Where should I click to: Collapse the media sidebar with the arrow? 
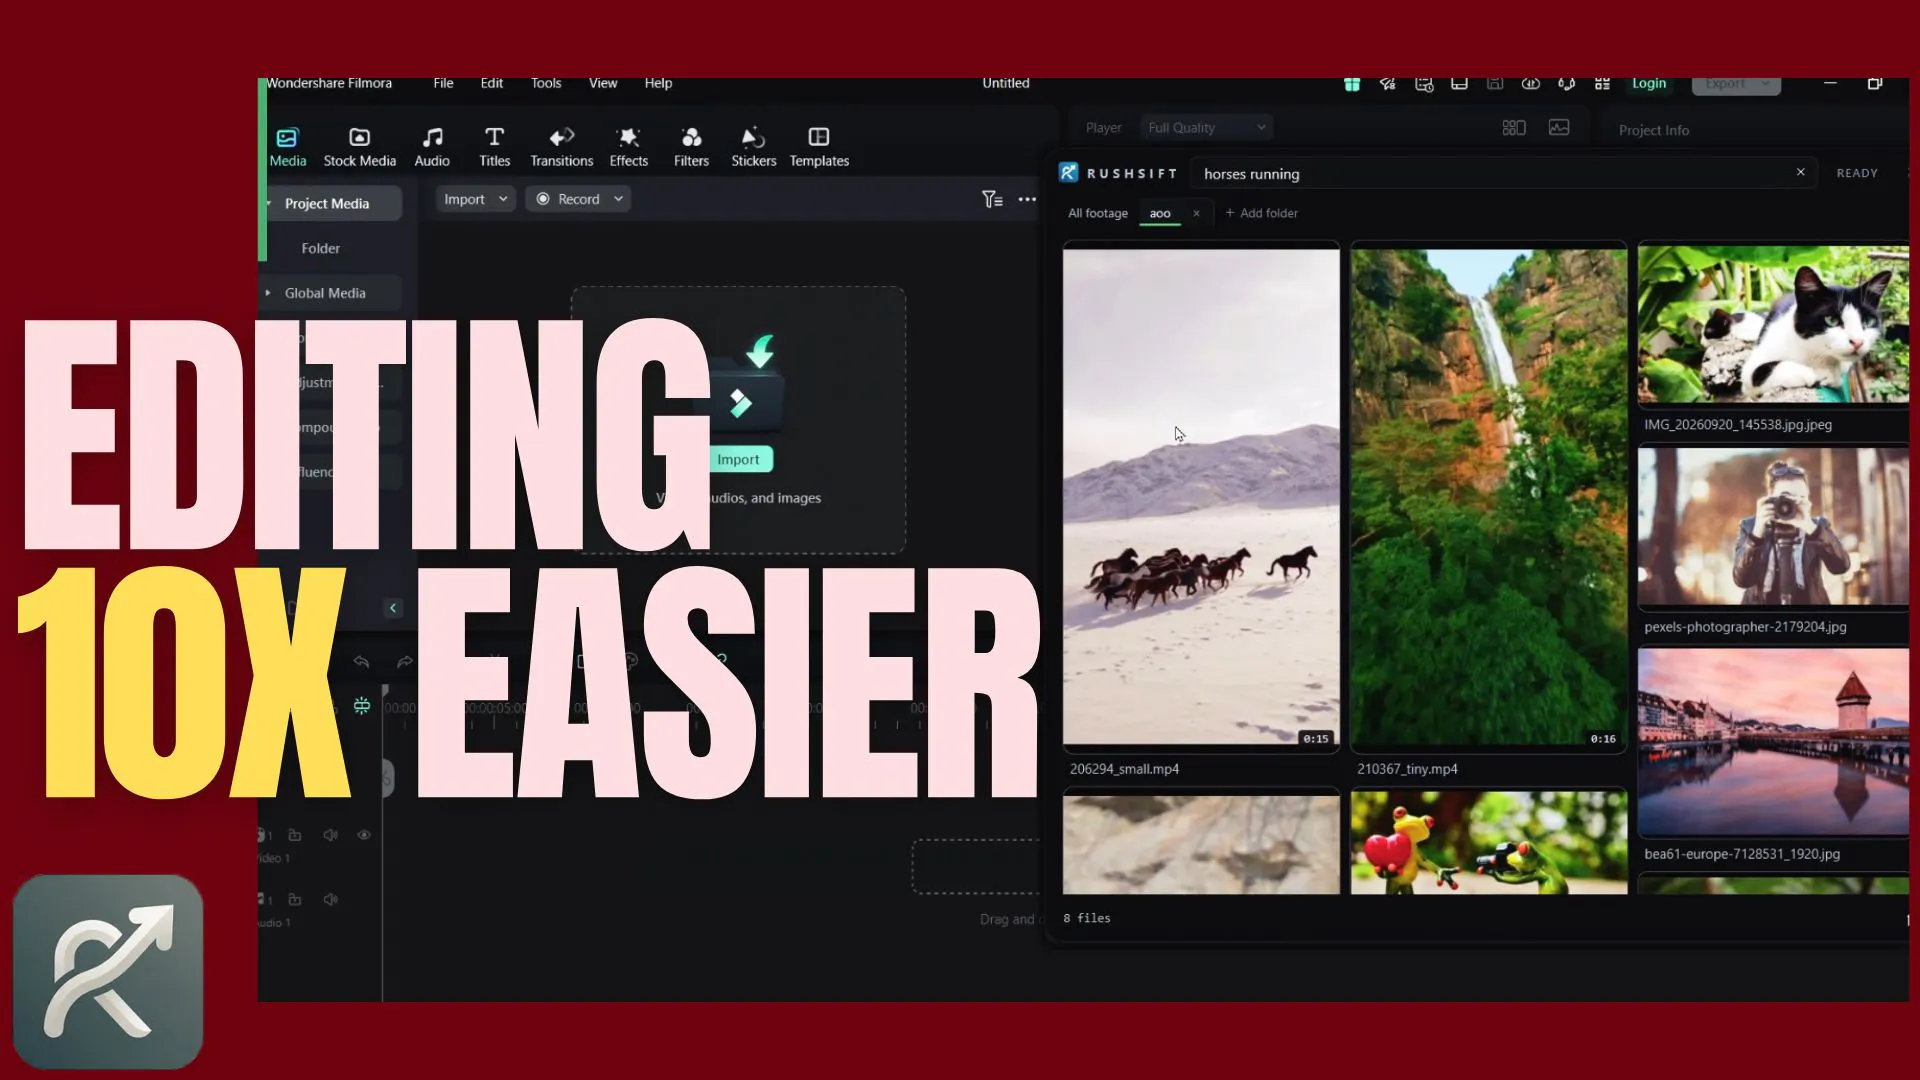(x=393, y=607)
